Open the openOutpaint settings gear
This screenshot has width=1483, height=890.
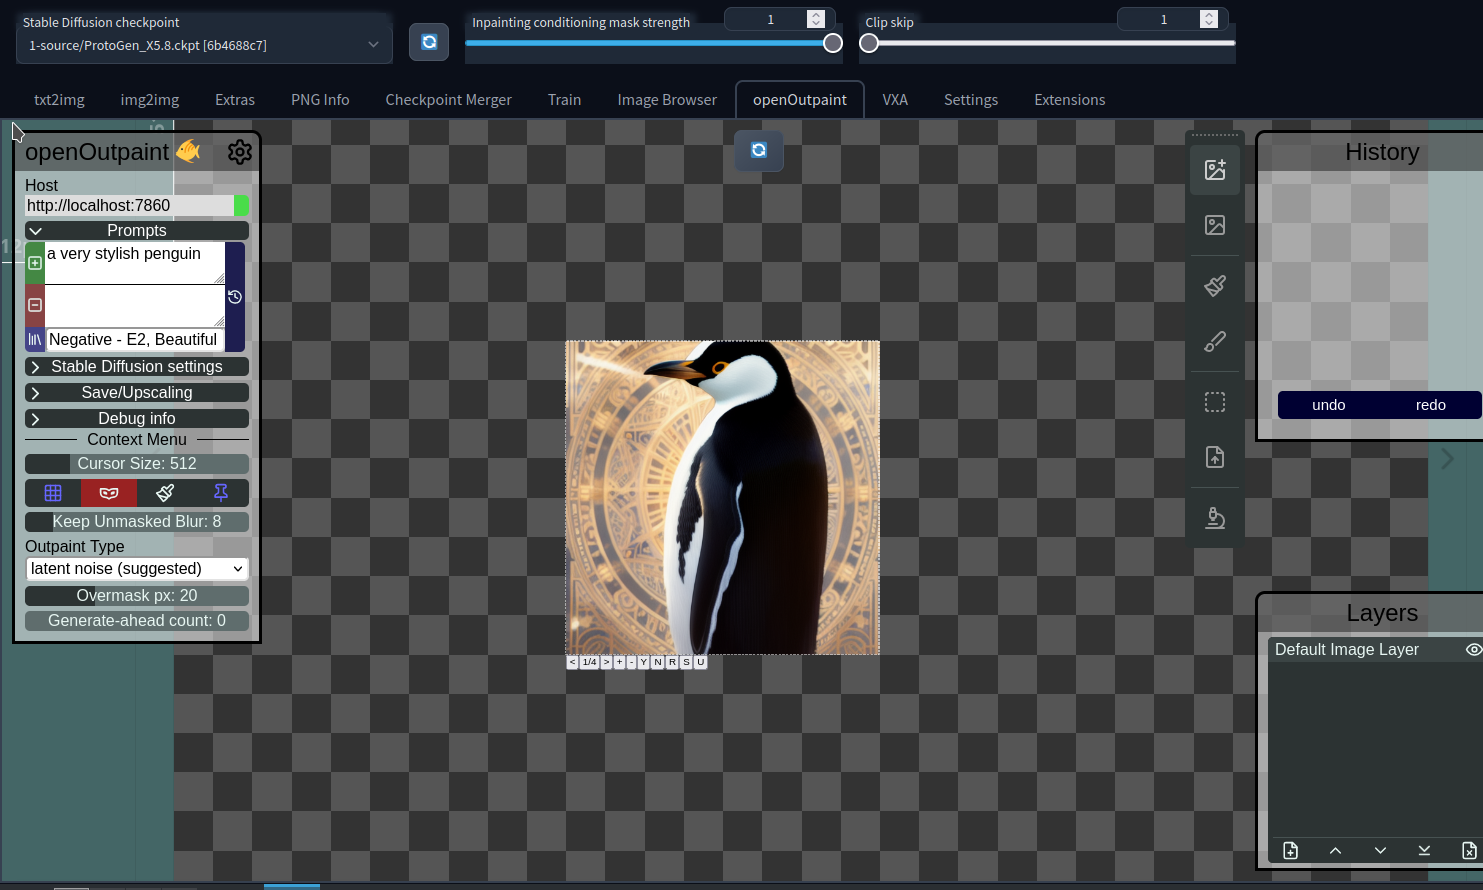(239, 151)
